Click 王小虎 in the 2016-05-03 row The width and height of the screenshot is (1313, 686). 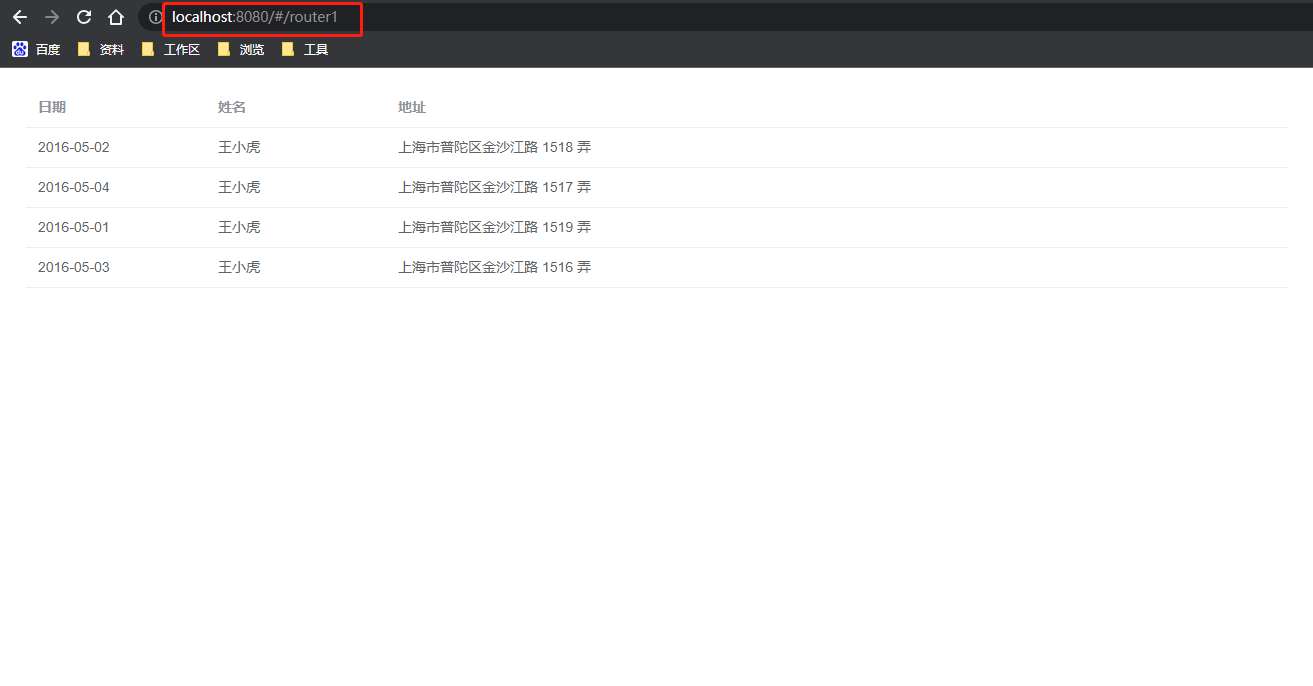pyautogui.click(x=239, y=267)
